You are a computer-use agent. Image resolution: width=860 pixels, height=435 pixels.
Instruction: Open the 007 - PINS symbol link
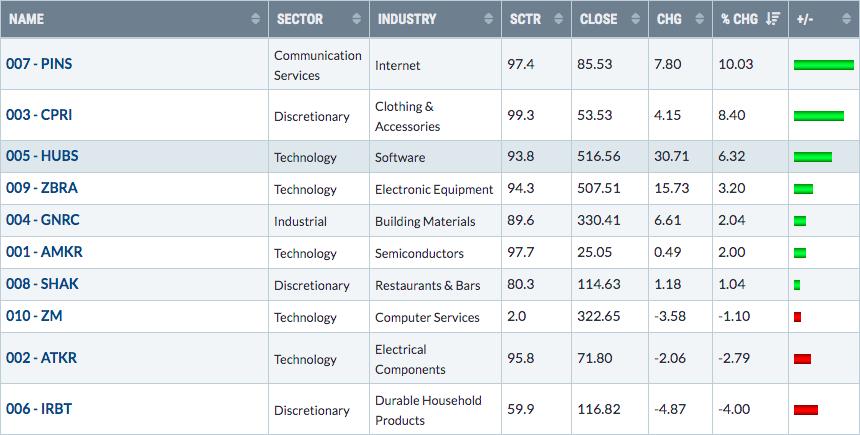tap(39, 64)
